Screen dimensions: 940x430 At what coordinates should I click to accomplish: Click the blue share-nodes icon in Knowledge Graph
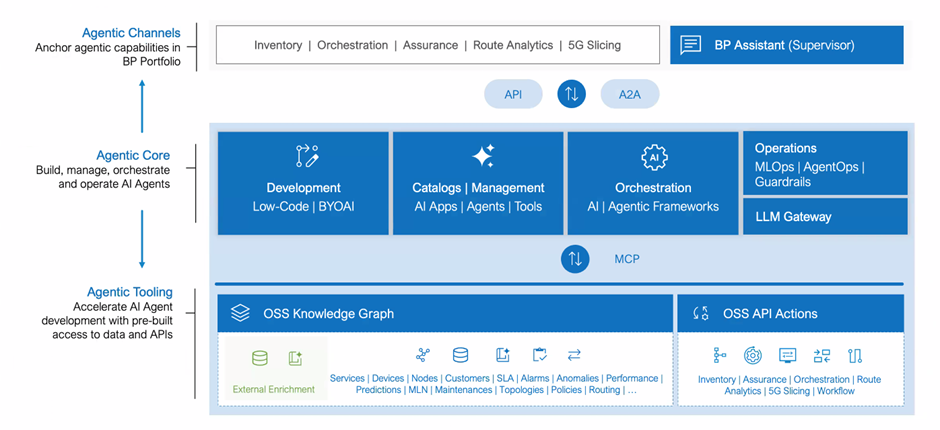423,355
